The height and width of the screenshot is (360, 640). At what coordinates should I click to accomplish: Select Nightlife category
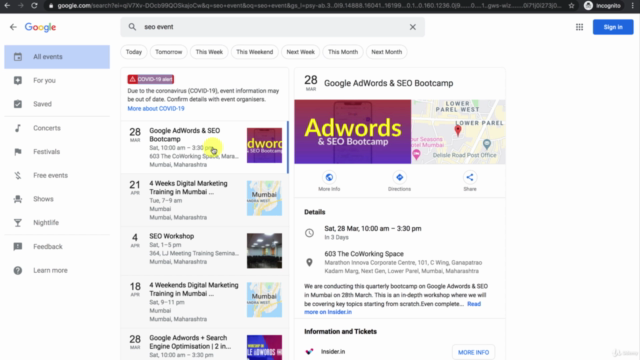click(57, 223)
